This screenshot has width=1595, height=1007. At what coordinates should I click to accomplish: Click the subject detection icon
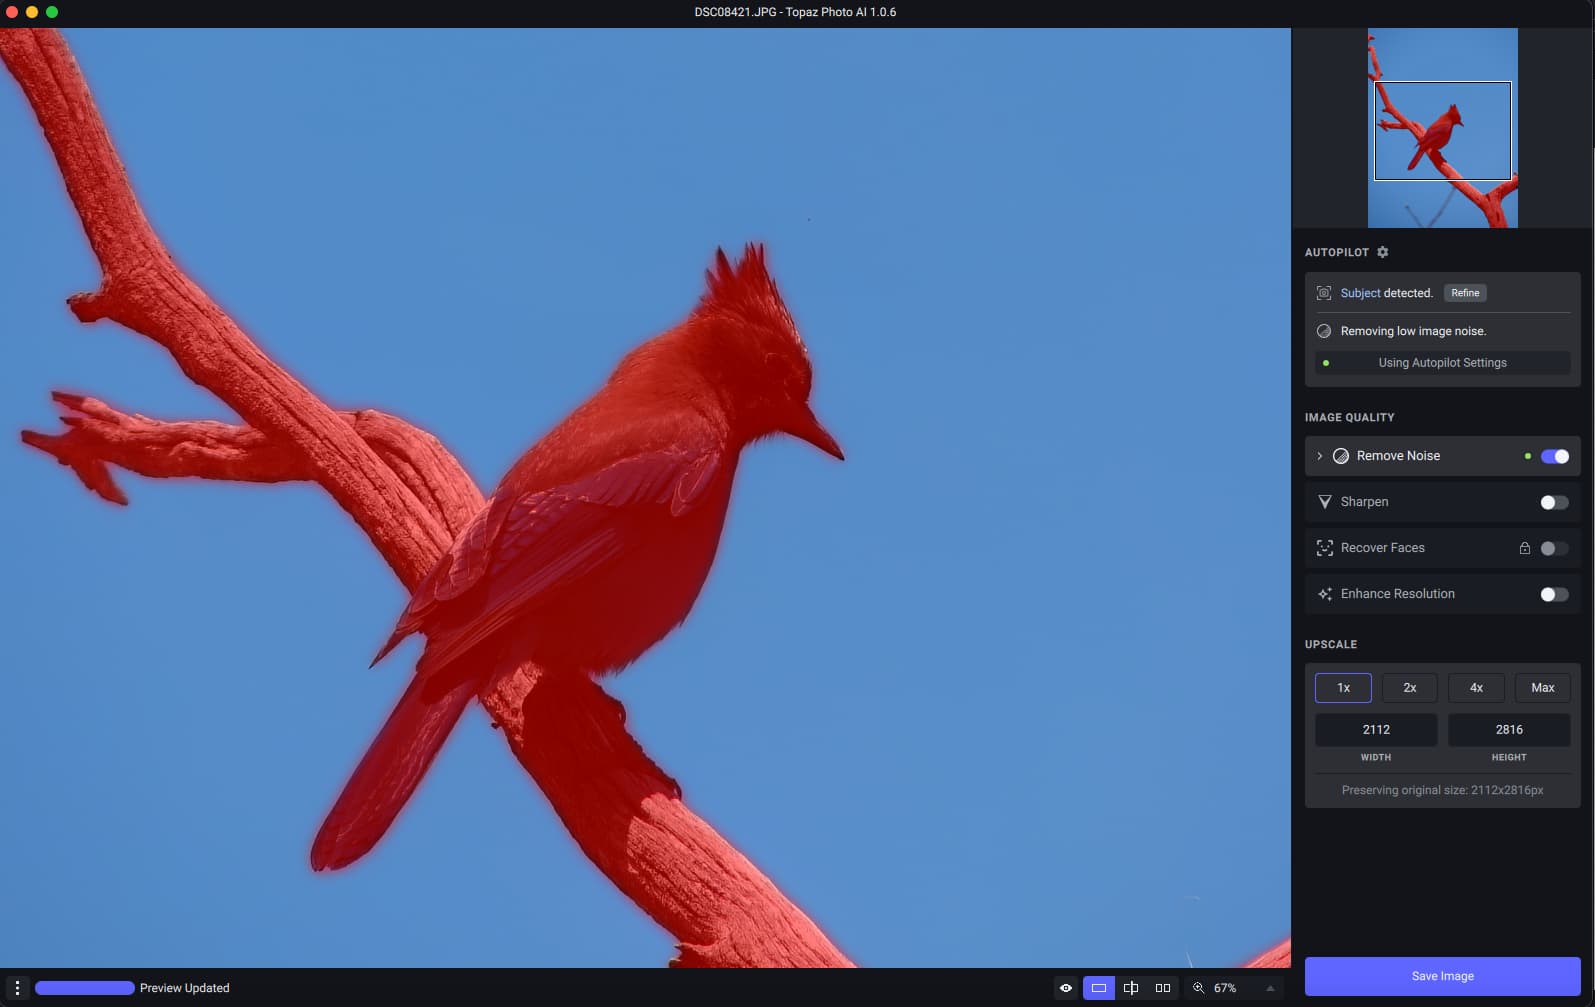click(1323, 293)
